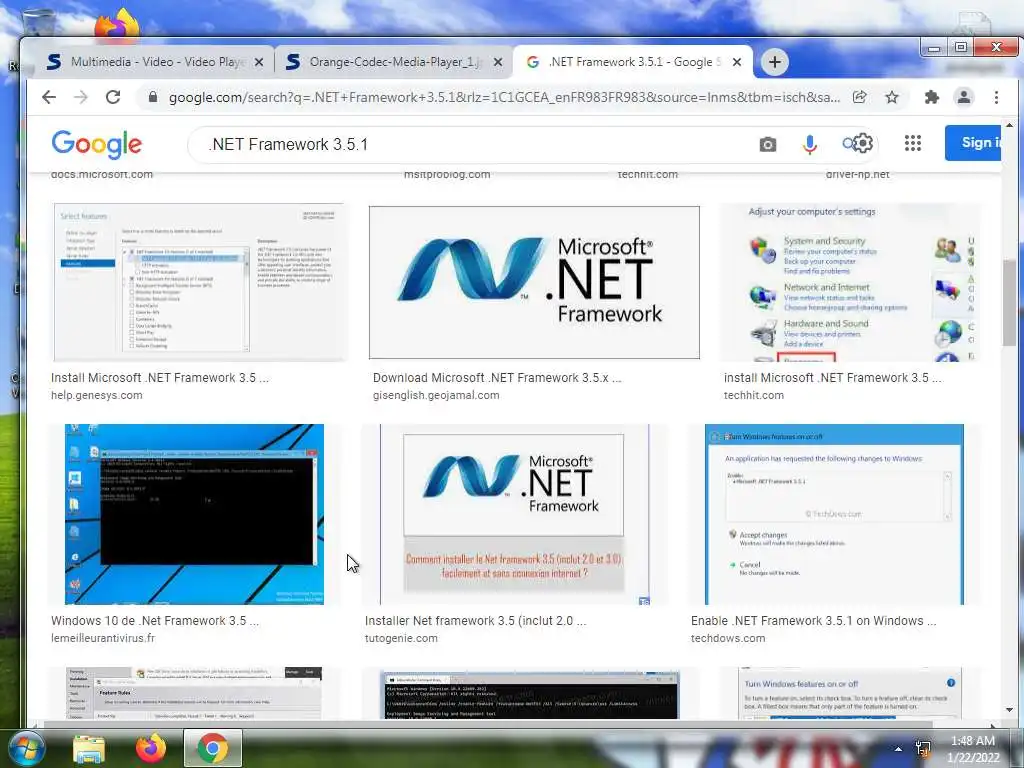This screenshot has width=1024, height=768.
Task: Open Windows Explorer from the taskbar
Action: [89, 748]
